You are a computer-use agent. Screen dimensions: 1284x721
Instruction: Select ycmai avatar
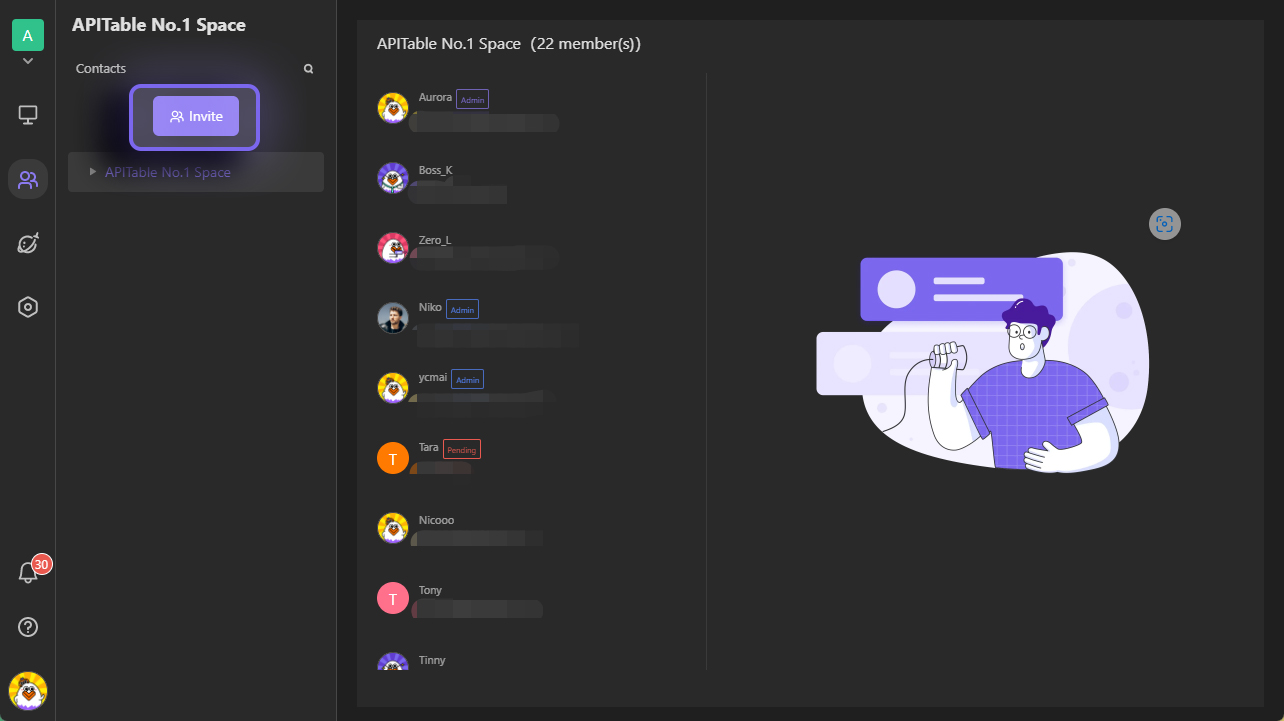[393, 388]
